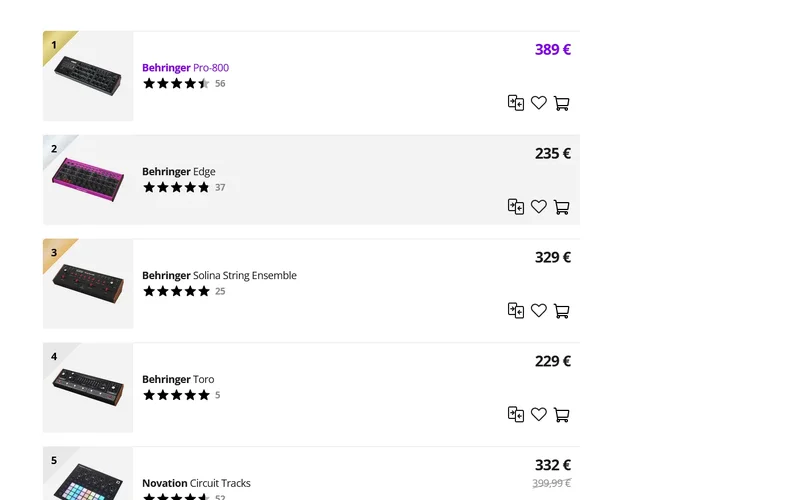Add Behringer Pro-800 to wishlist
Screen dimensions: 800x500
click(x=539, y=103)
